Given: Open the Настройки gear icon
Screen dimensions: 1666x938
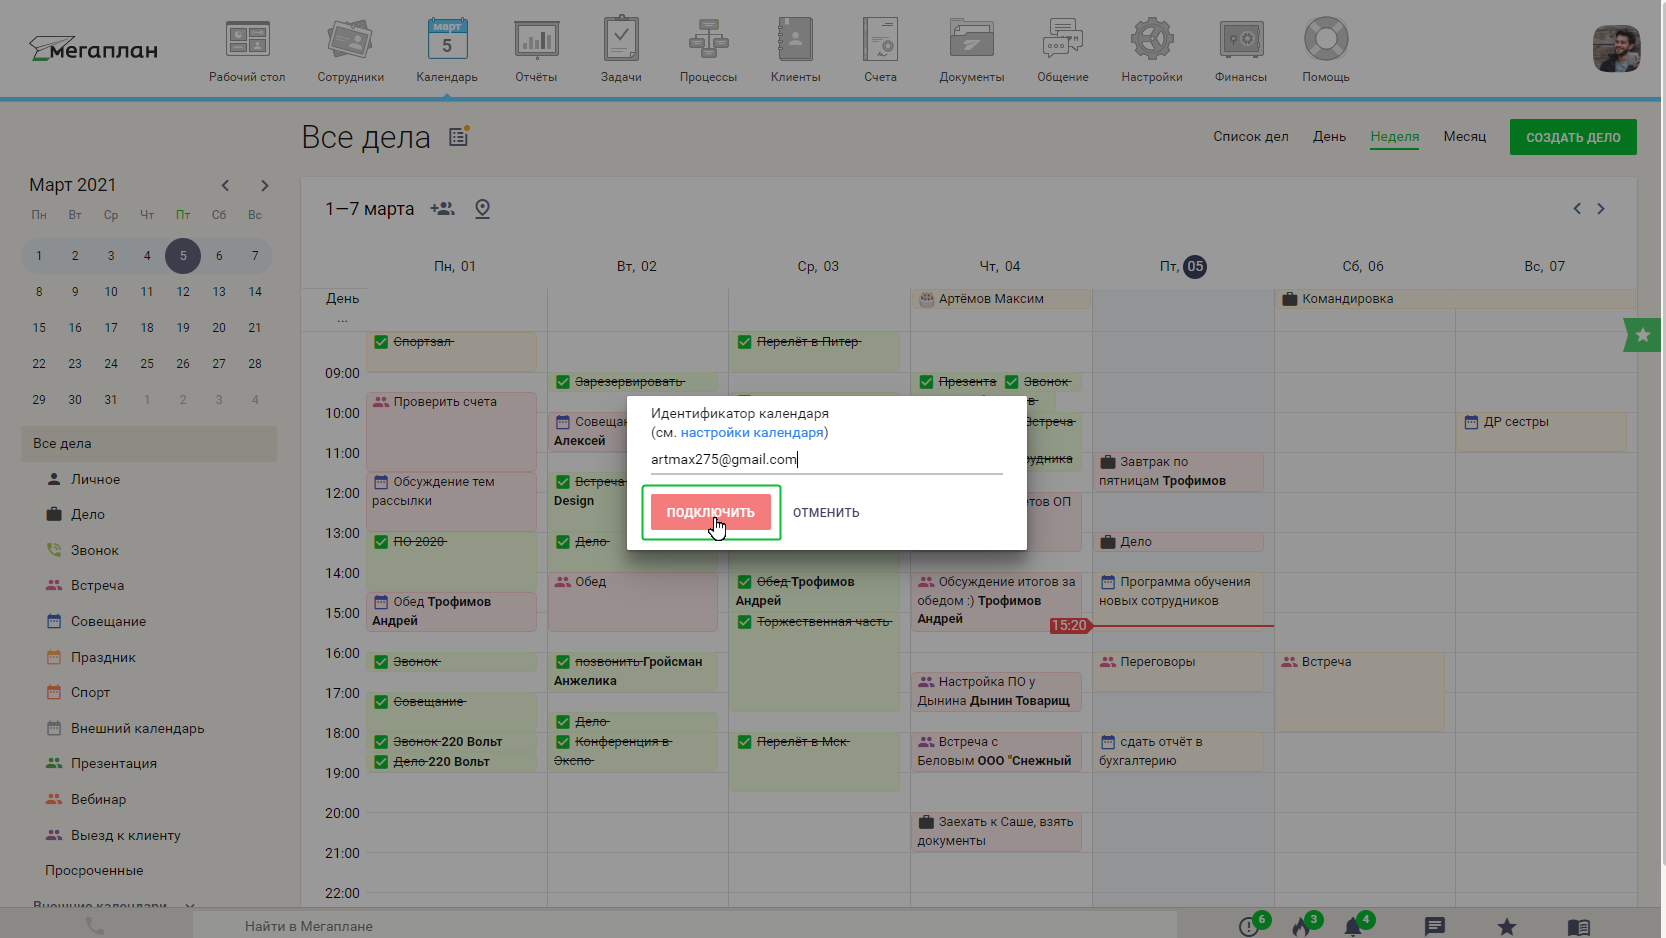Looking at the screenshot, I should [1152, 39].
